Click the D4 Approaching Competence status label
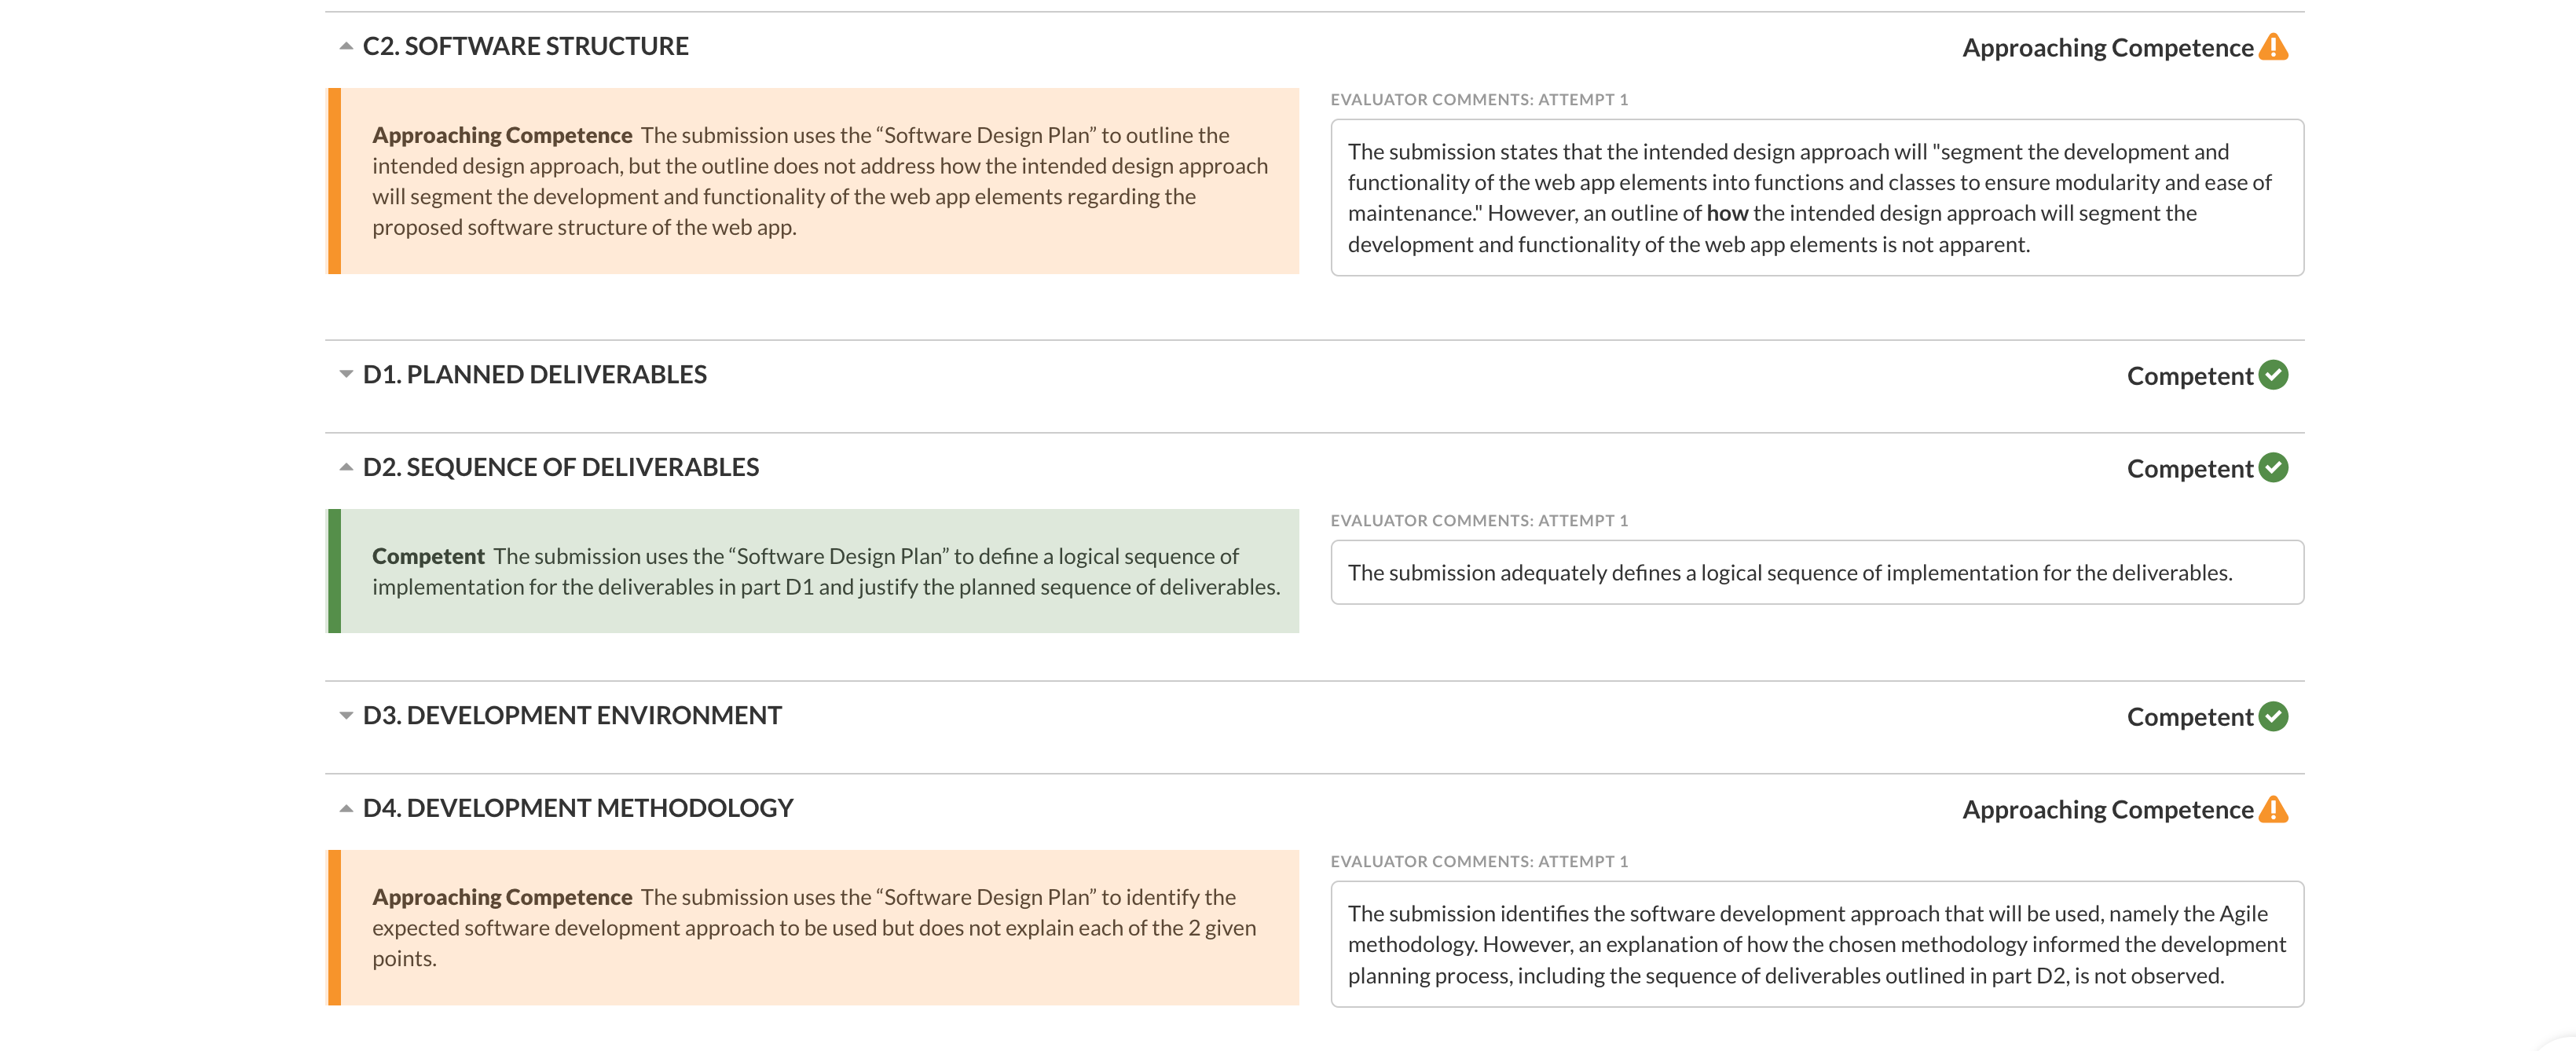2576x1051 pixels. 2106,810
